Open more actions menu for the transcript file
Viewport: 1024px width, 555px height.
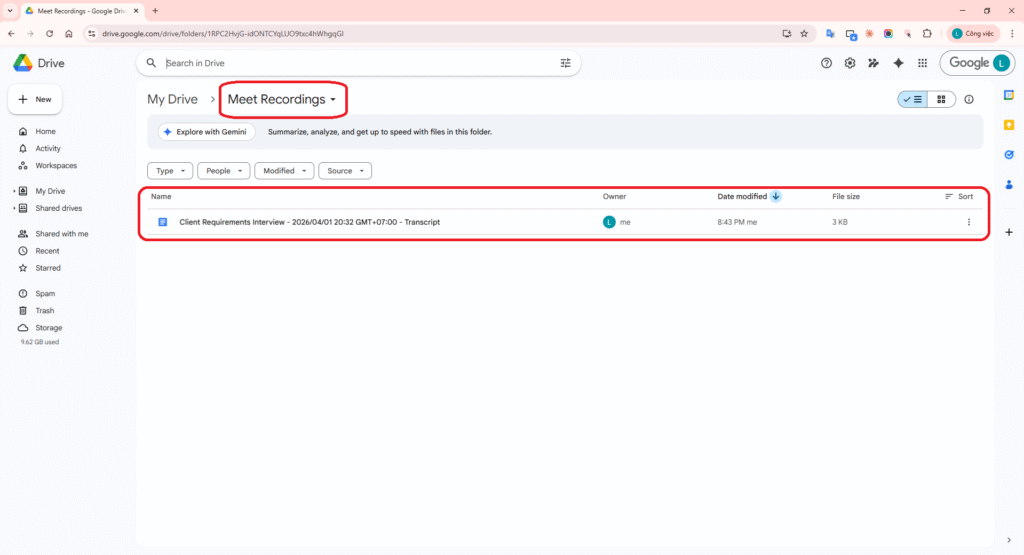968,222
